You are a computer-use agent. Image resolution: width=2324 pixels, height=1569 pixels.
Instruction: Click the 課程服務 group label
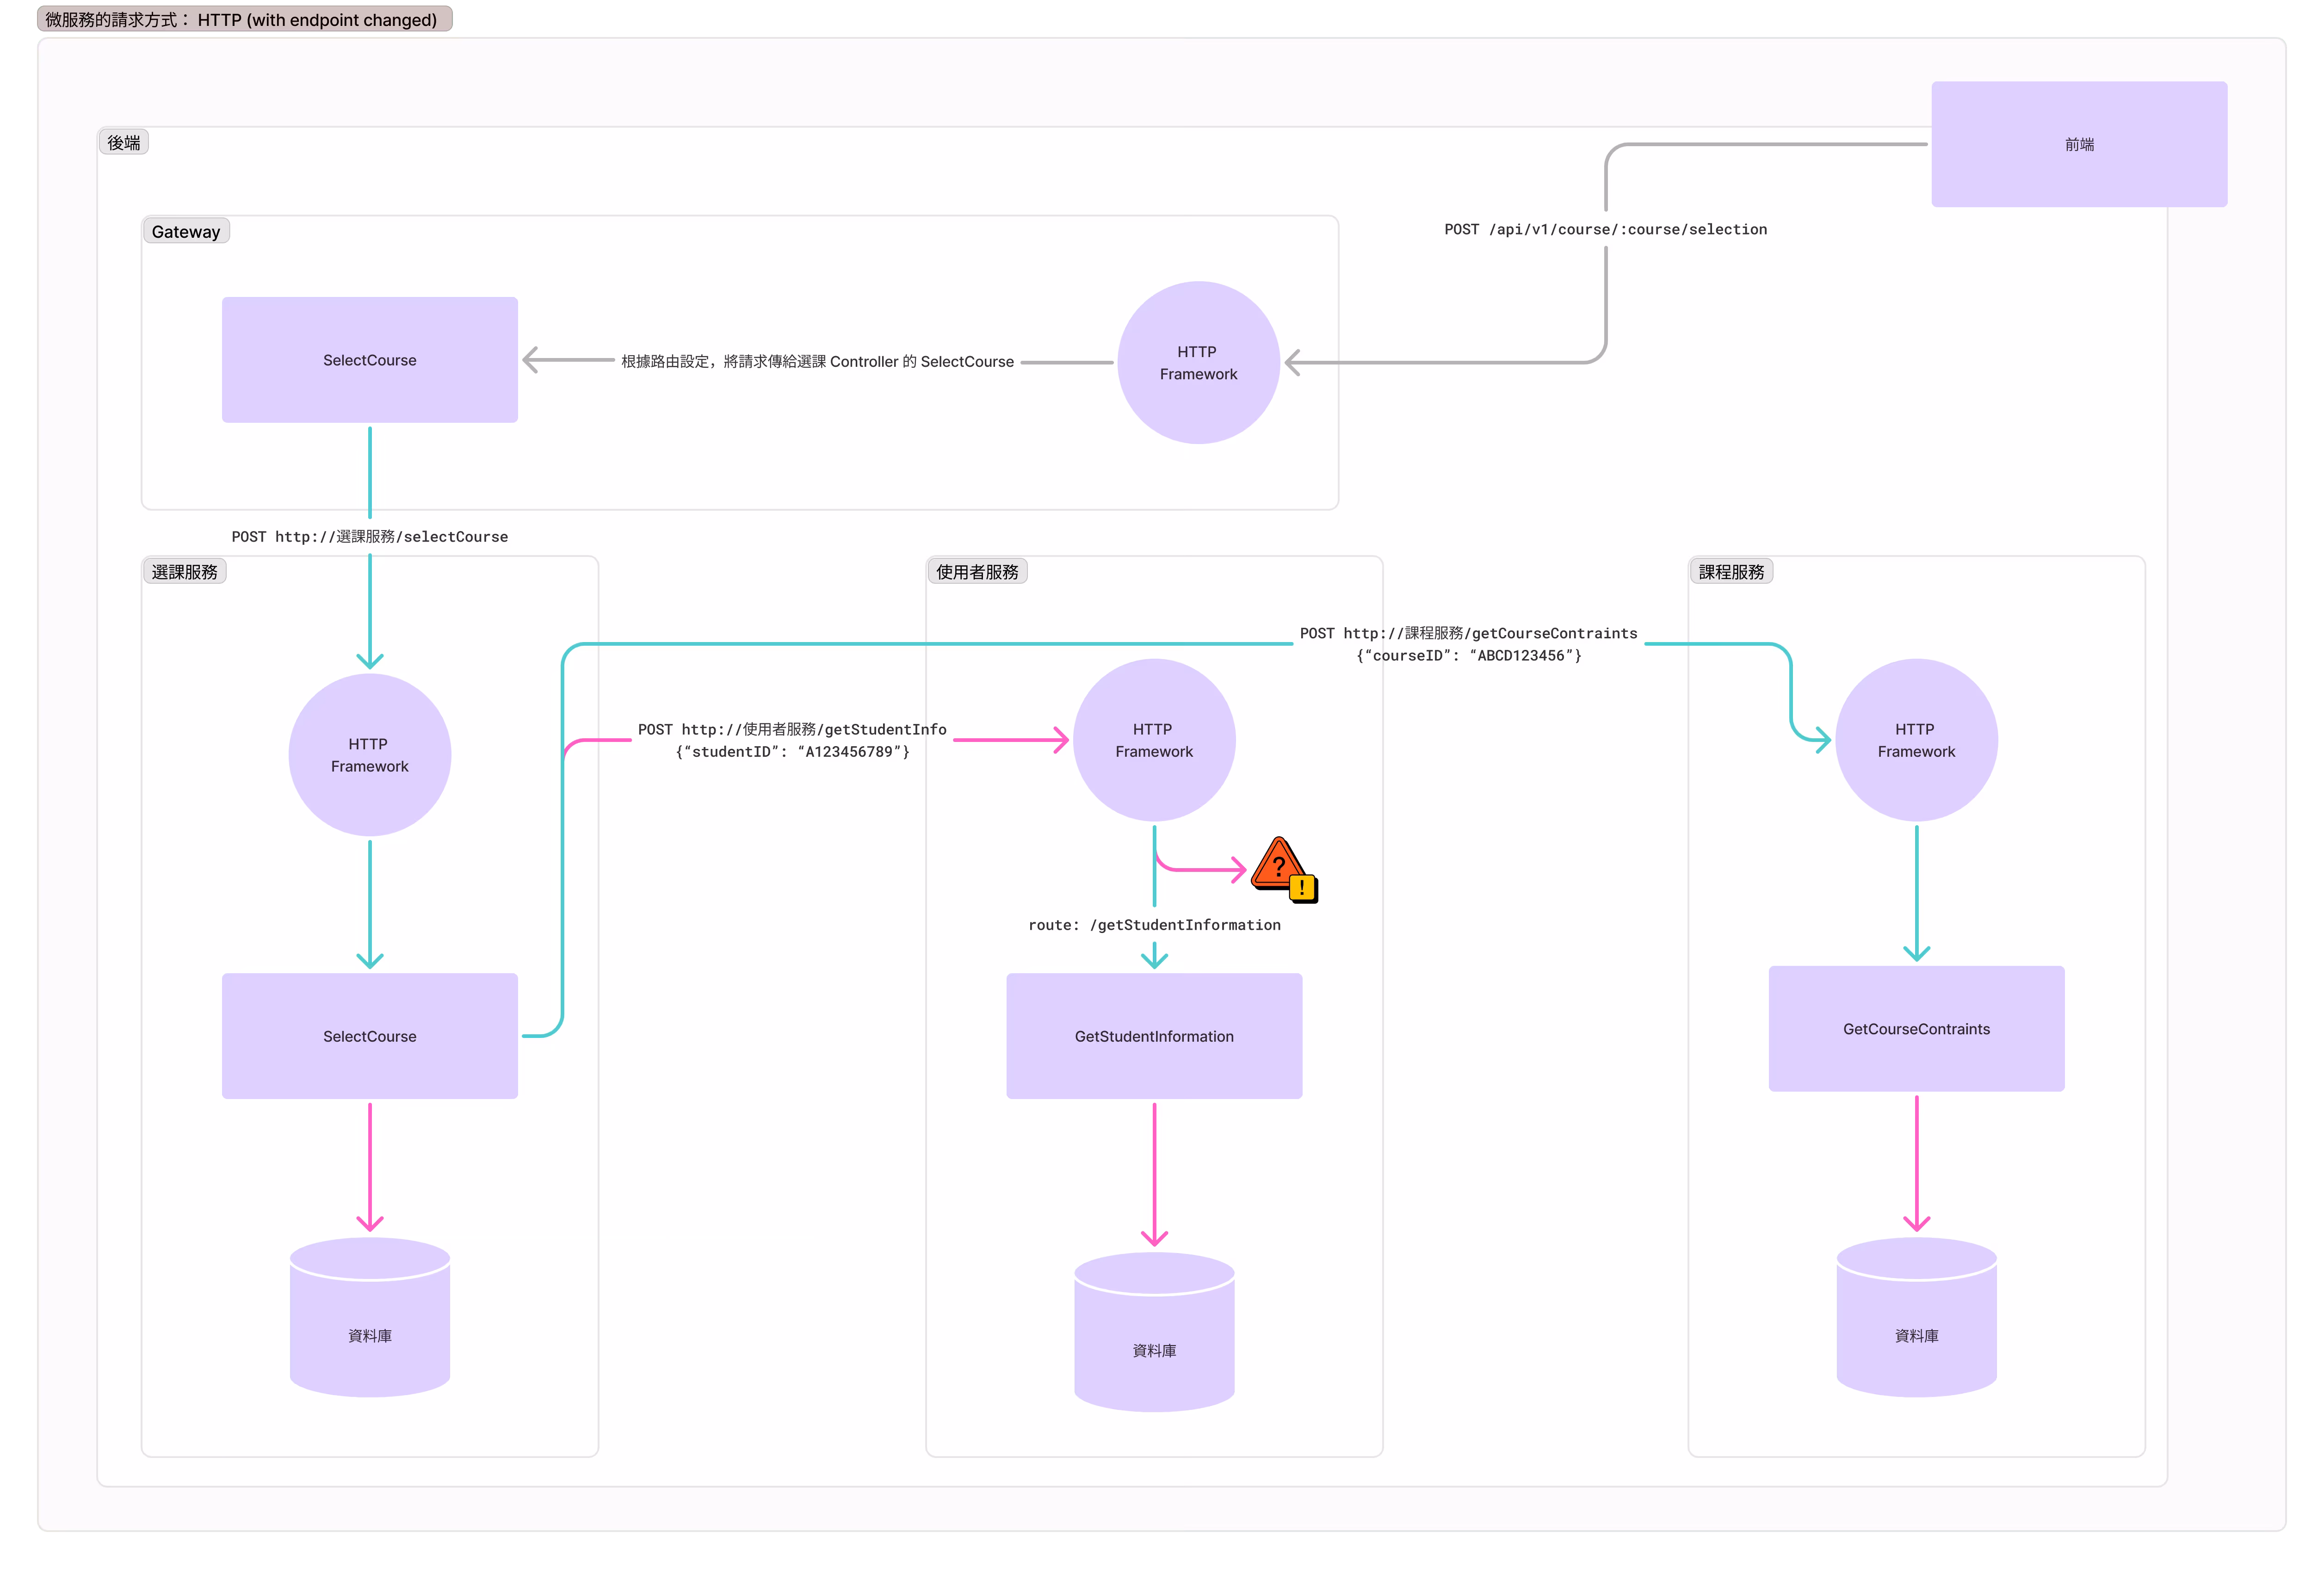click(x=1731, y=571)
